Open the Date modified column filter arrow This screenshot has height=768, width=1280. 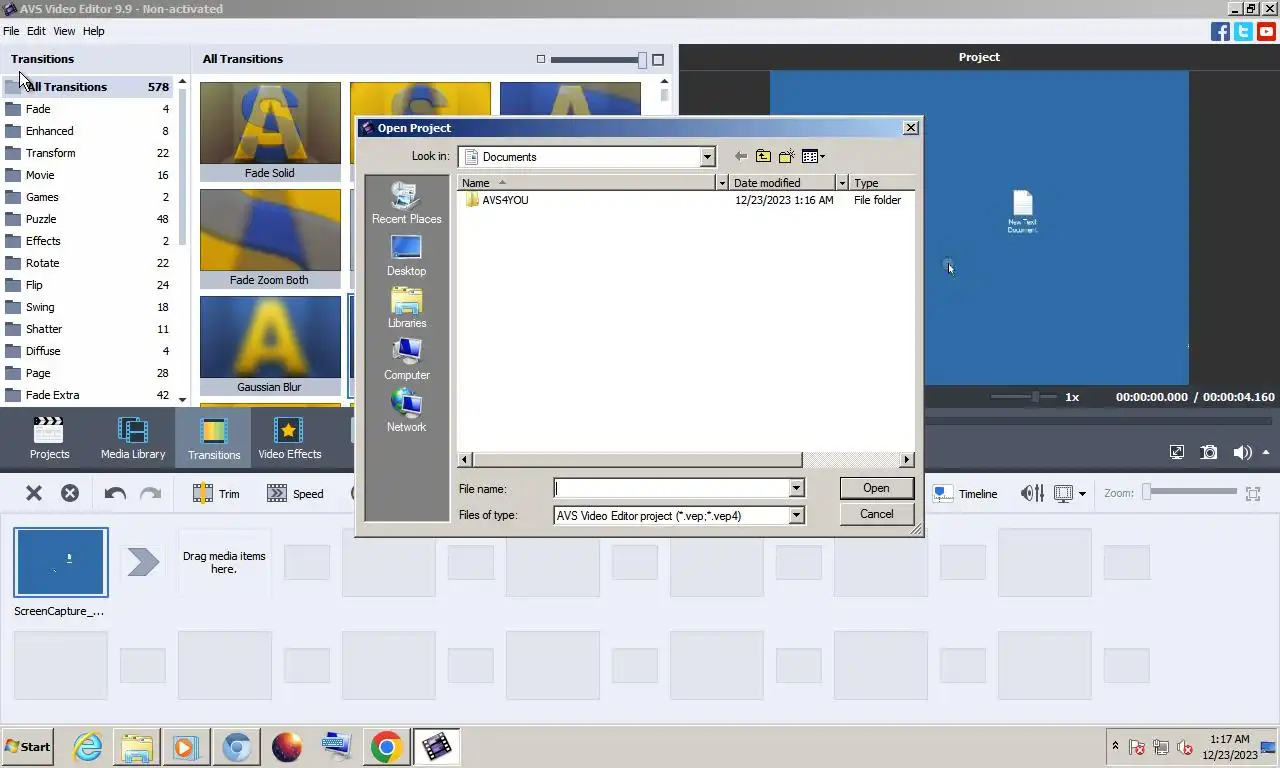point(842,183)
